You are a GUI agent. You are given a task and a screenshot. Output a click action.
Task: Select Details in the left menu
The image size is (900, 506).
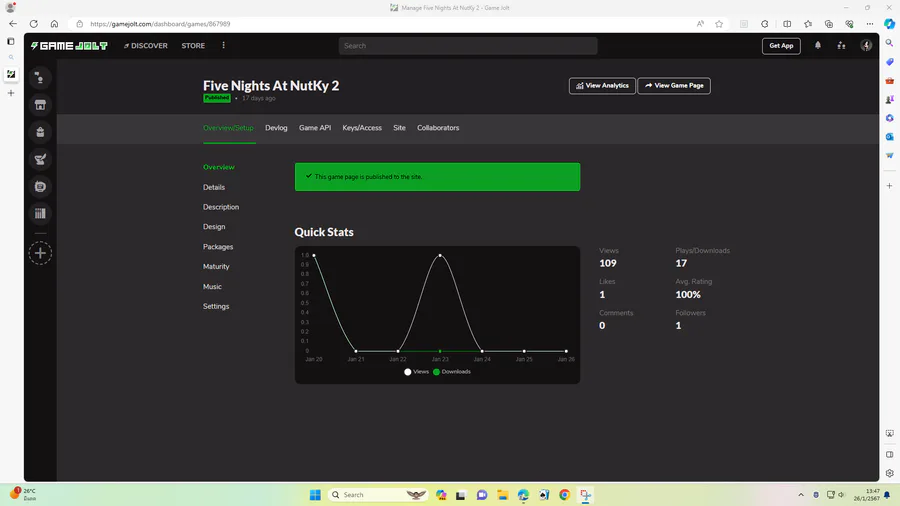[214, 187]
